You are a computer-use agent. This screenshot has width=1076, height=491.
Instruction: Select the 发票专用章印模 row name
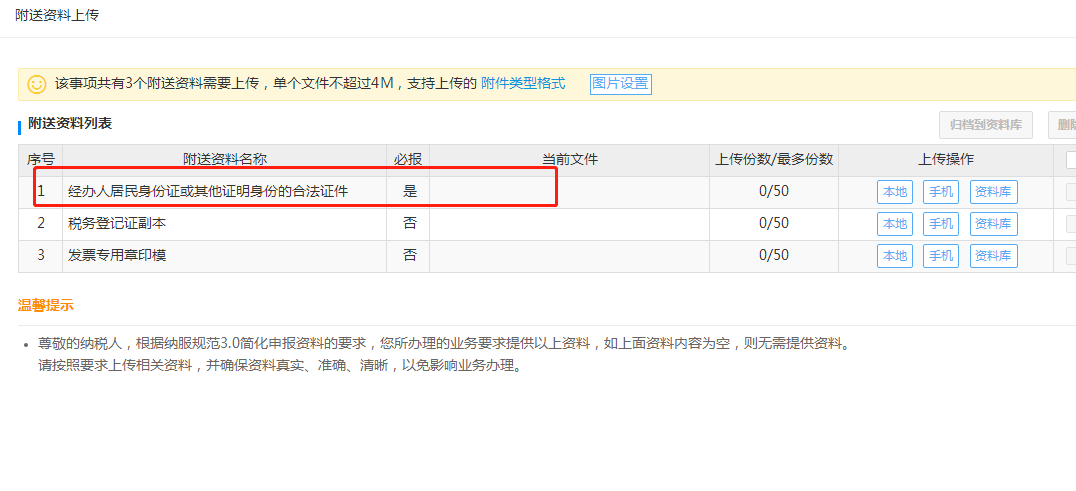(116, 256)
